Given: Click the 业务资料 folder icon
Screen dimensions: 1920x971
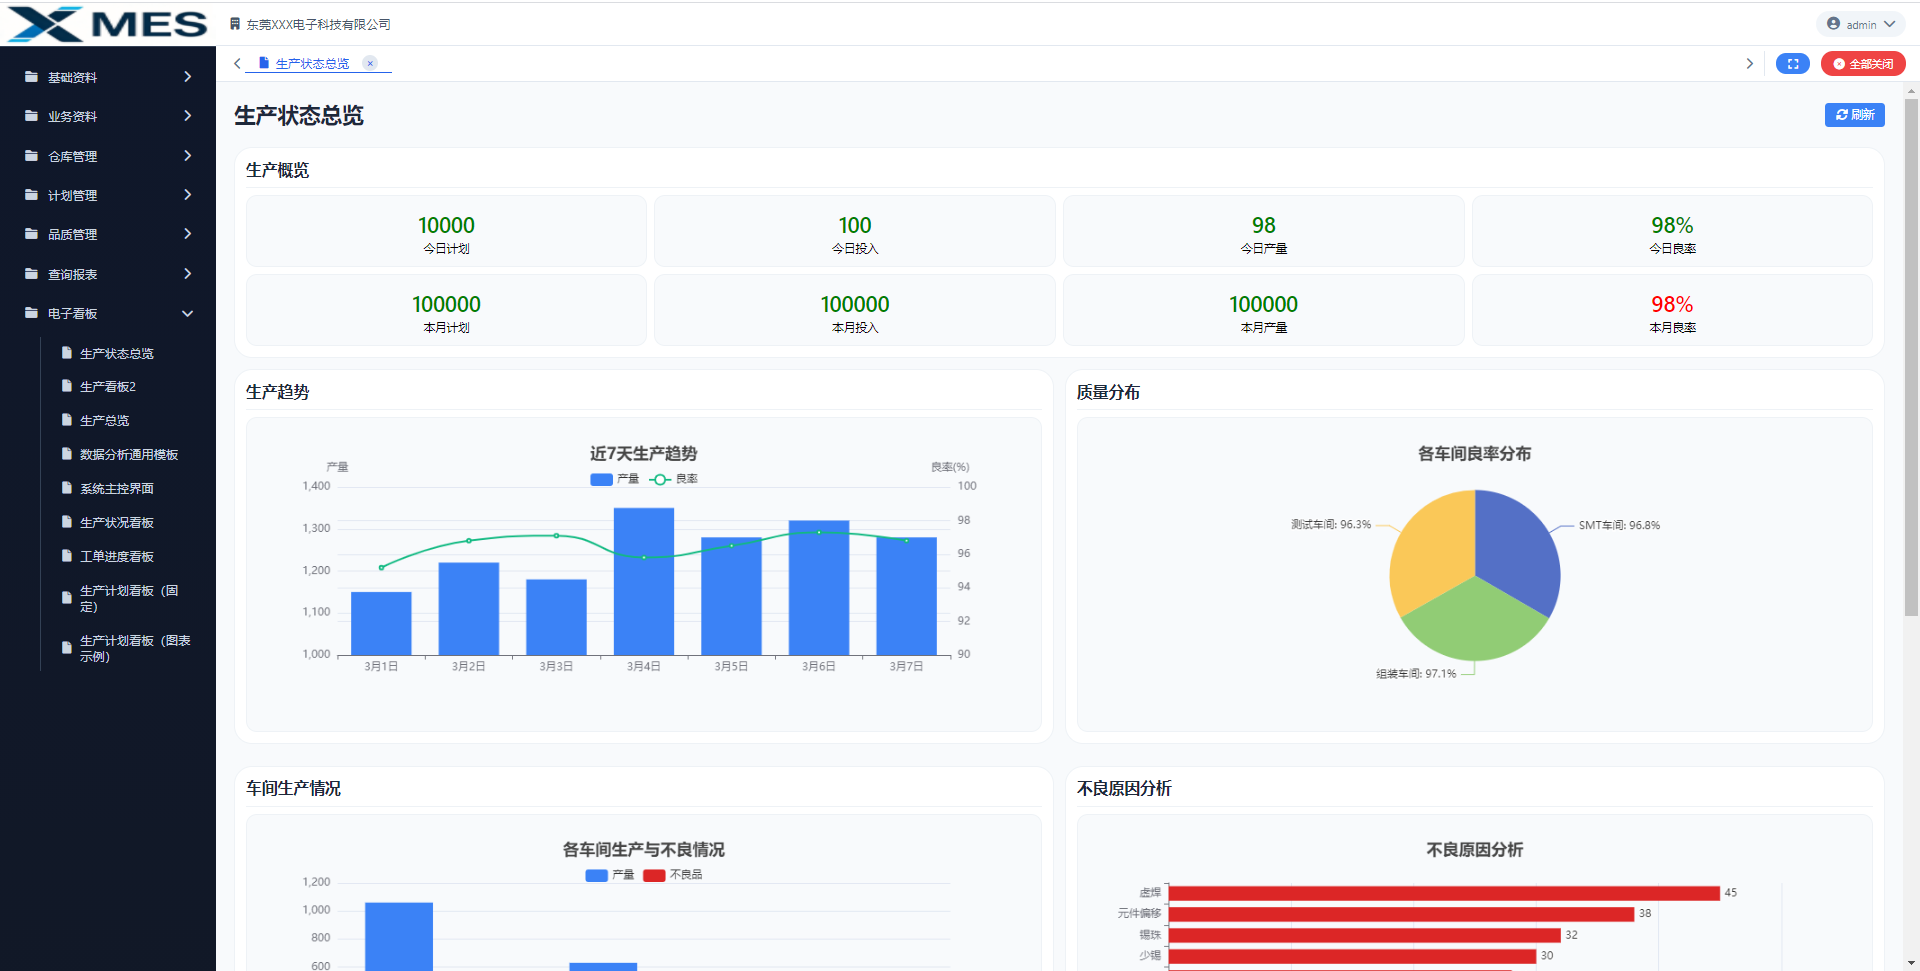Looking at the screenshot, I should pos(31,116).
